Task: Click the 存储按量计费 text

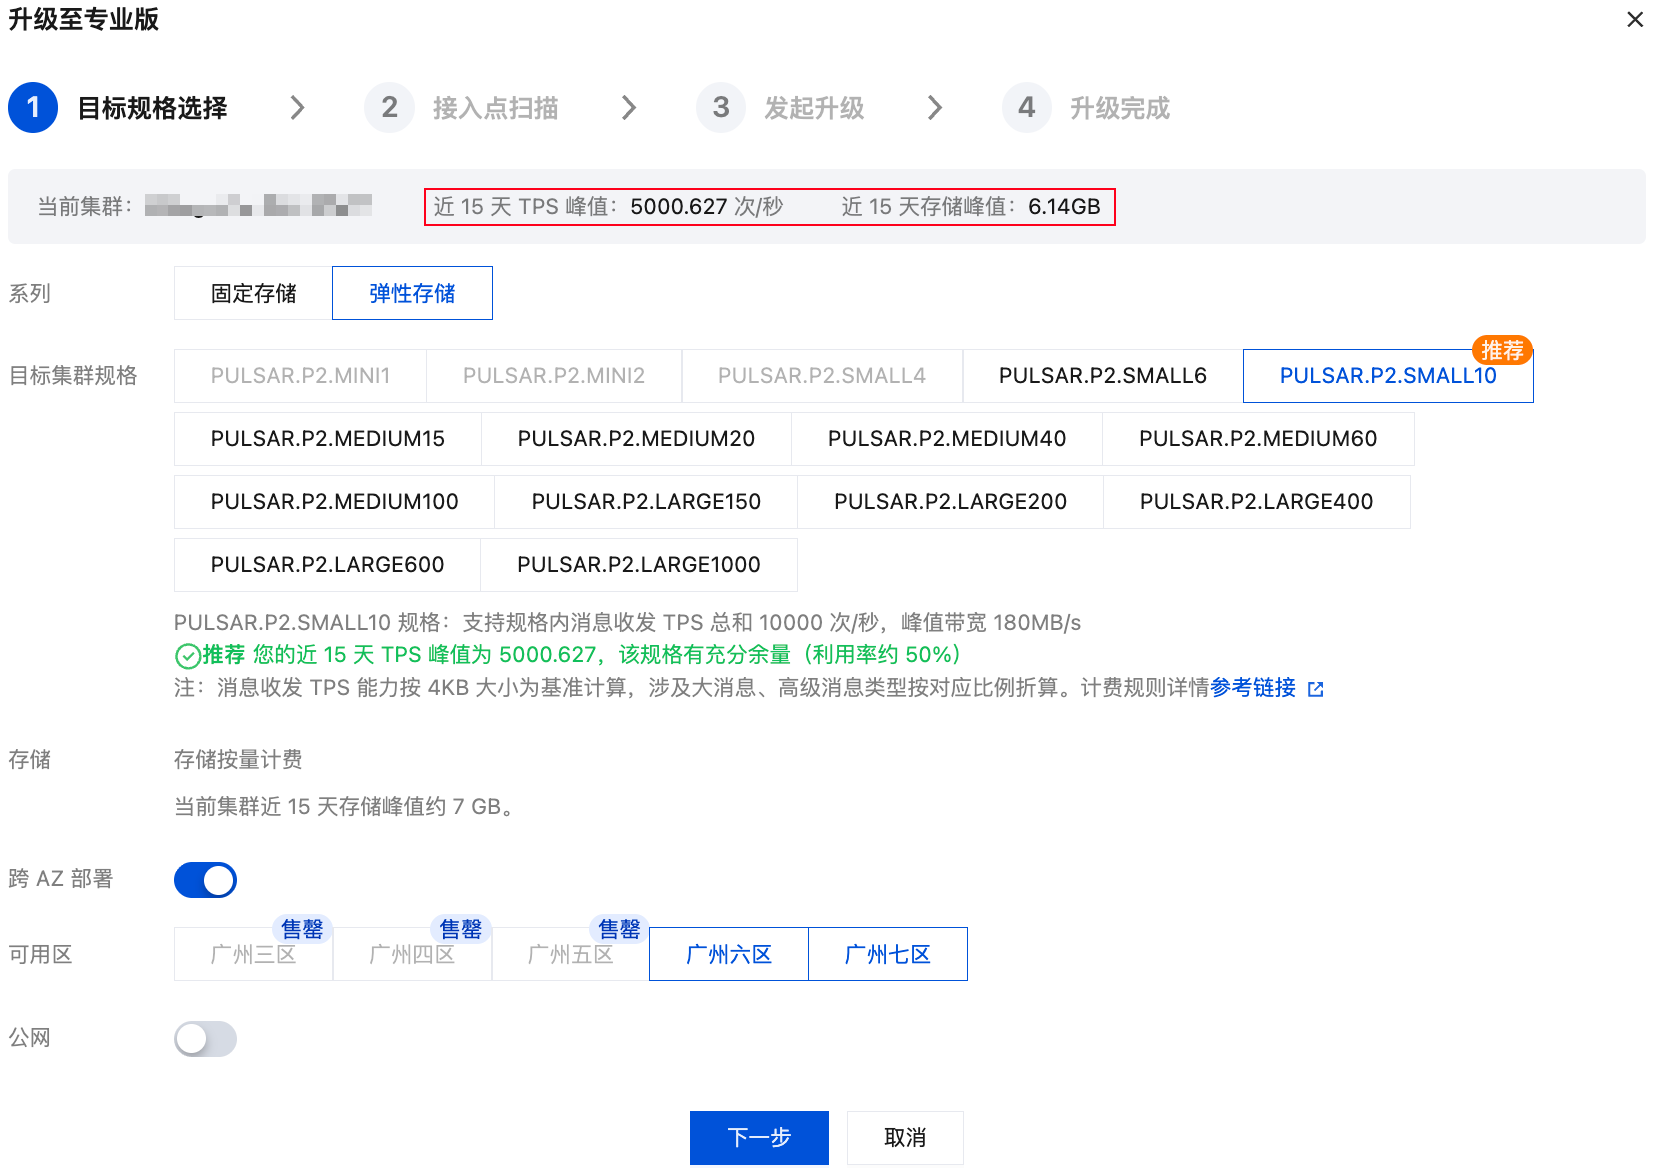Action: click(238, 760)
